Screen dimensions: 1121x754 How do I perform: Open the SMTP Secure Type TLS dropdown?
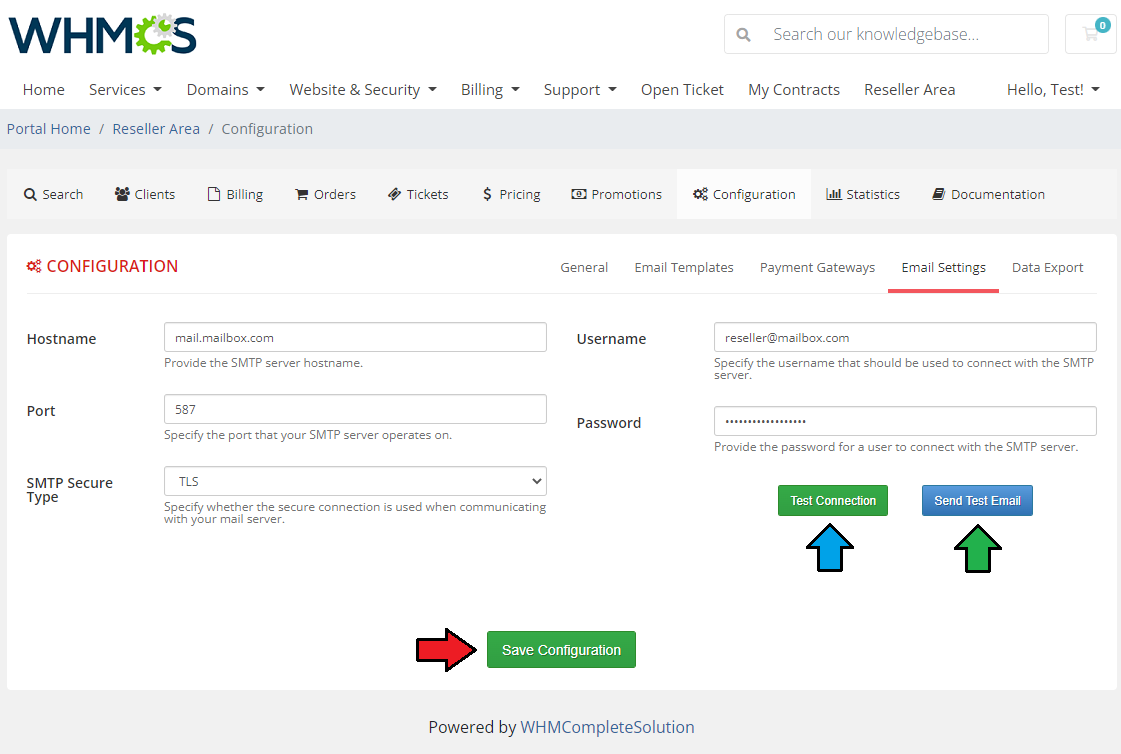click(355, 481)
